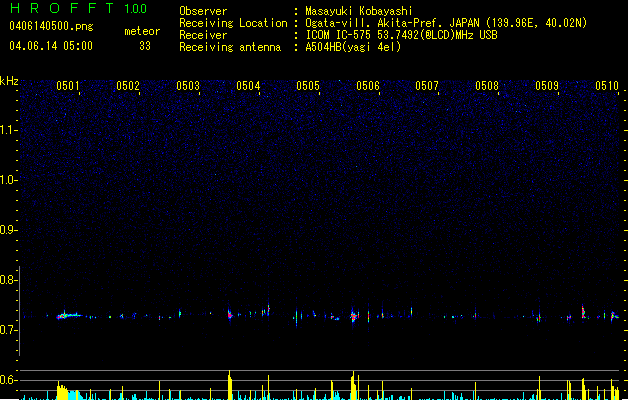
Task: Select the filename 0406140500.png
Action: click(51, 26)
